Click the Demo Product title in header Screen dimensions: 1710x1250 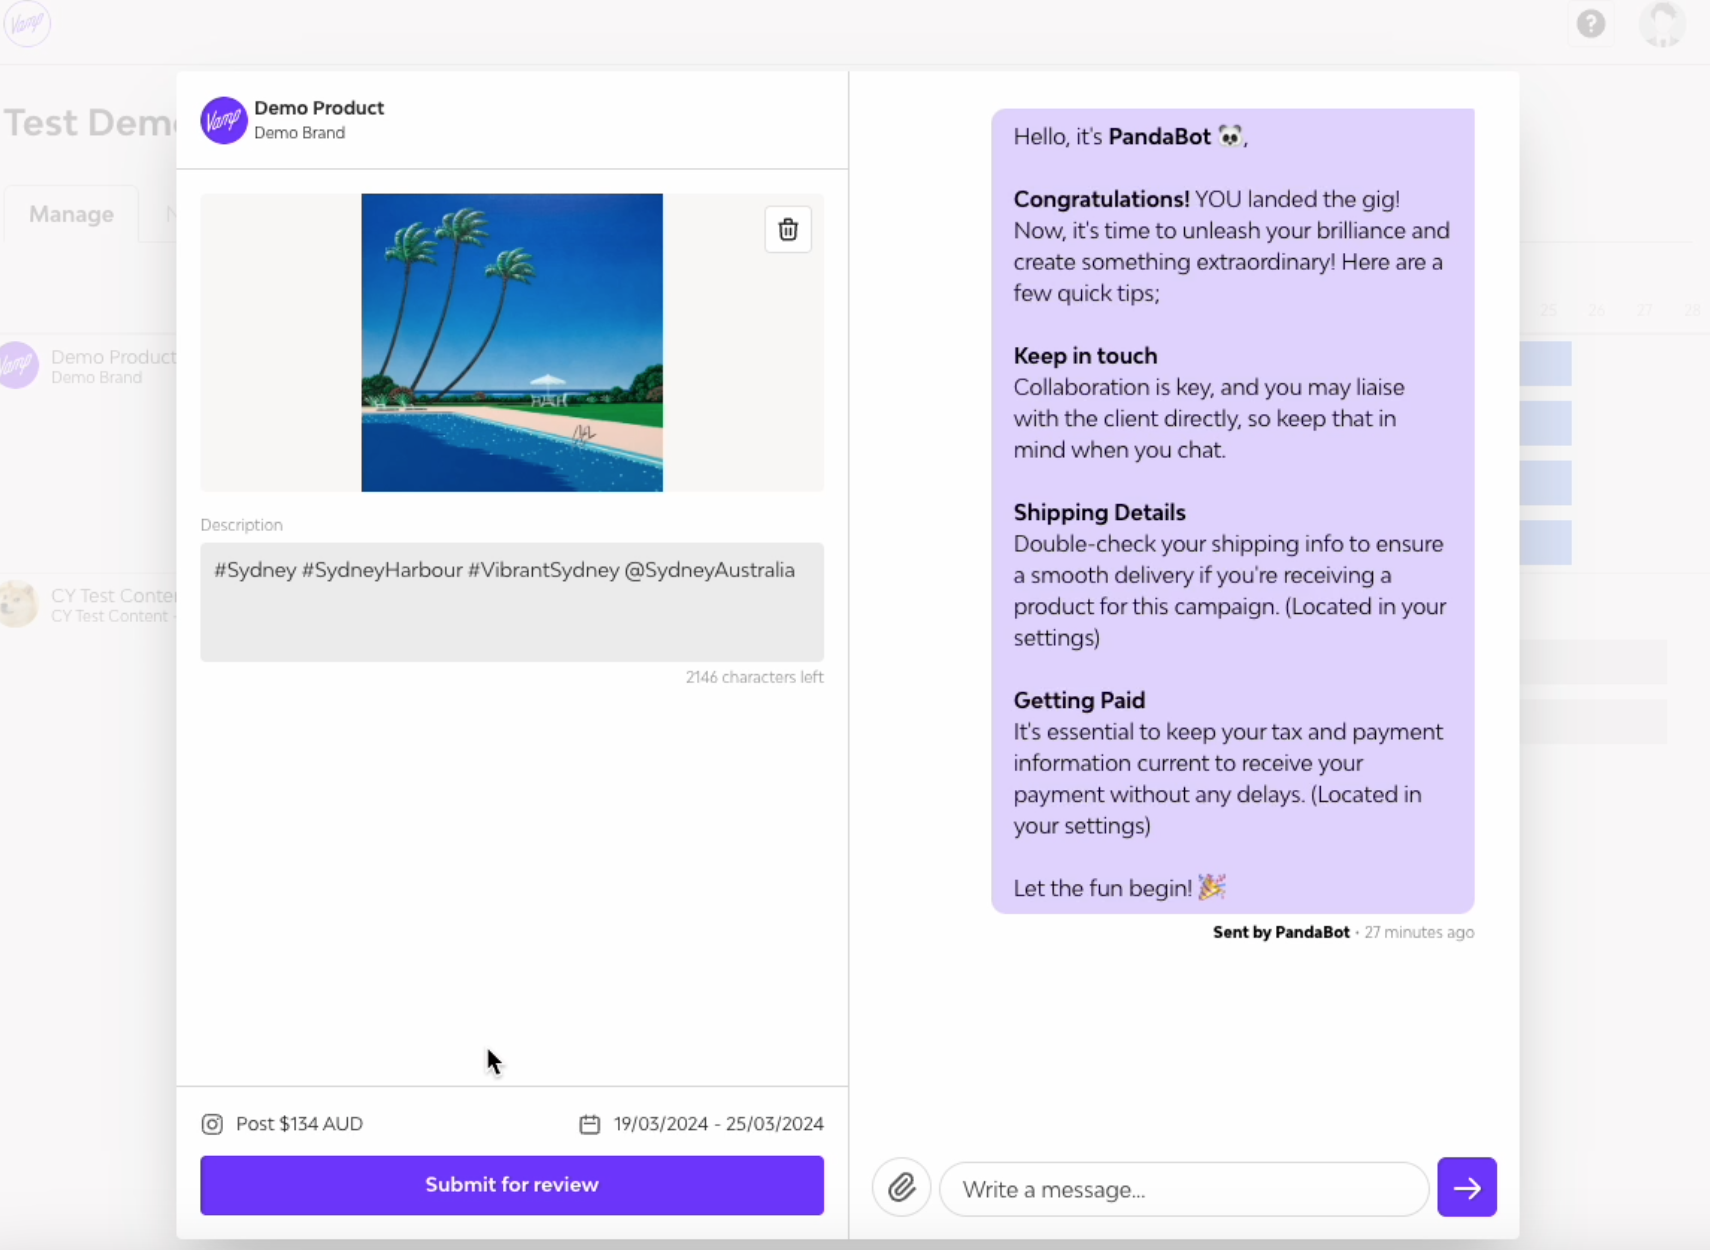(x=319, y=108)
